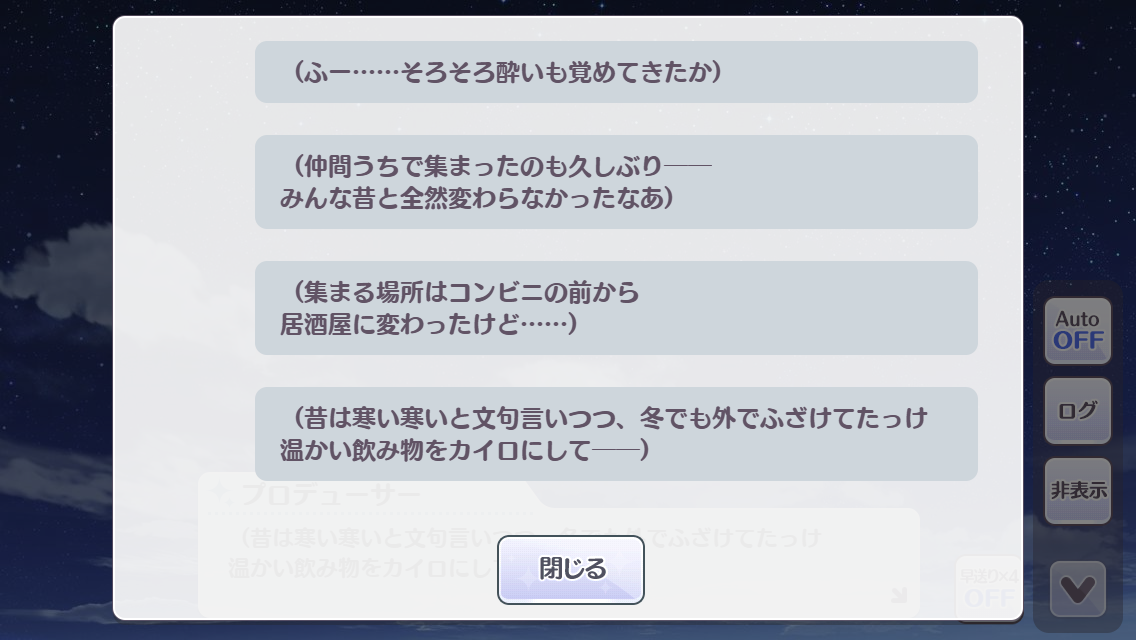1136x640 pixels.
Task: Select the log entry starting 昔は寒い寒い
Action: (x=616, y=434)
